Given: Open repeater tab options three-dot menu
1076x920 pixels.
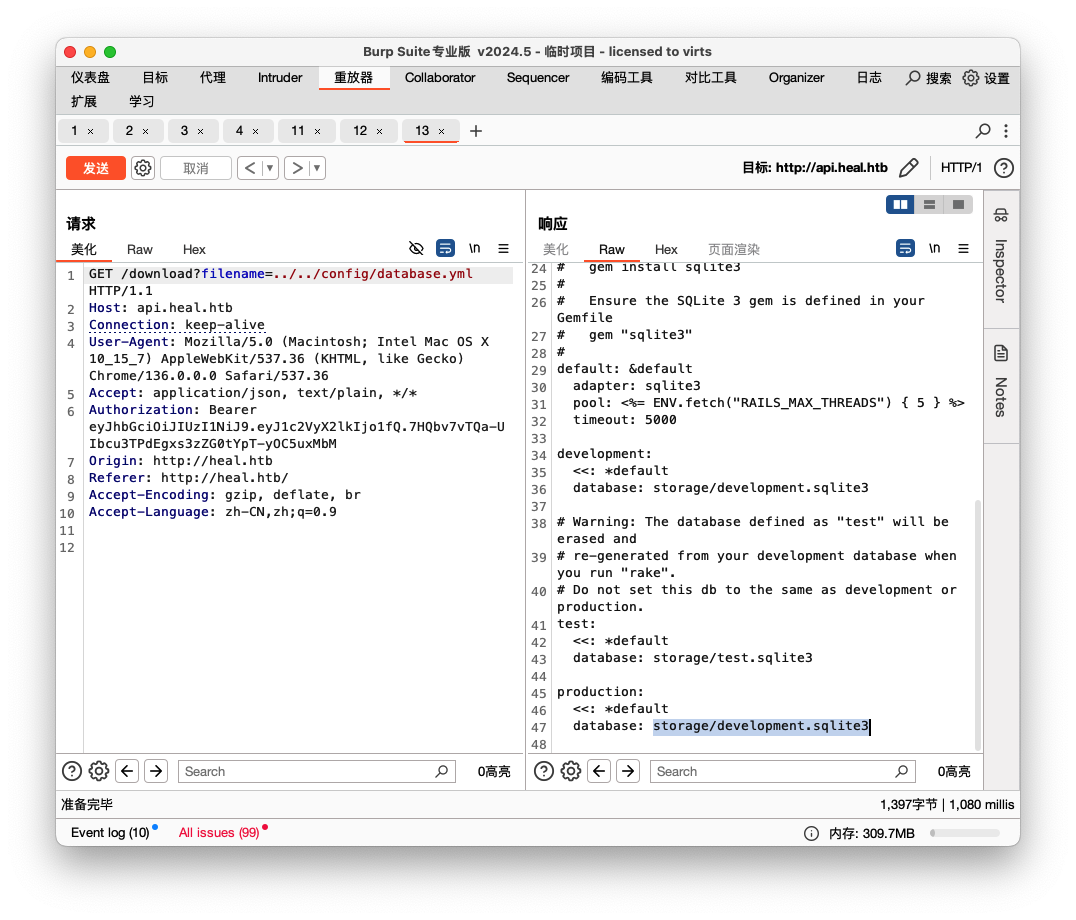Looking at the screenshot, I should [x=1006, y=130].
